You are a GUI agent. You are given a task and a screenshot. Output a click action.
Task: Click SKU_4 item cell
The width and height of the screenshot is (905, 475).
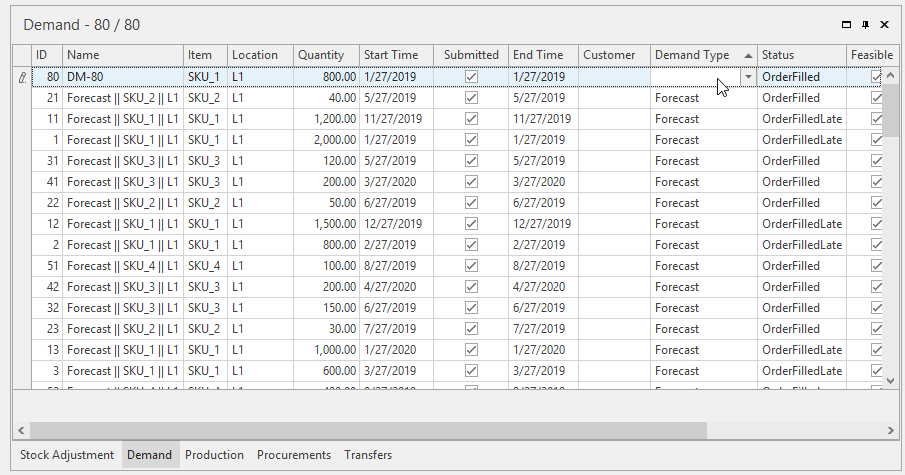click(205, 265)
